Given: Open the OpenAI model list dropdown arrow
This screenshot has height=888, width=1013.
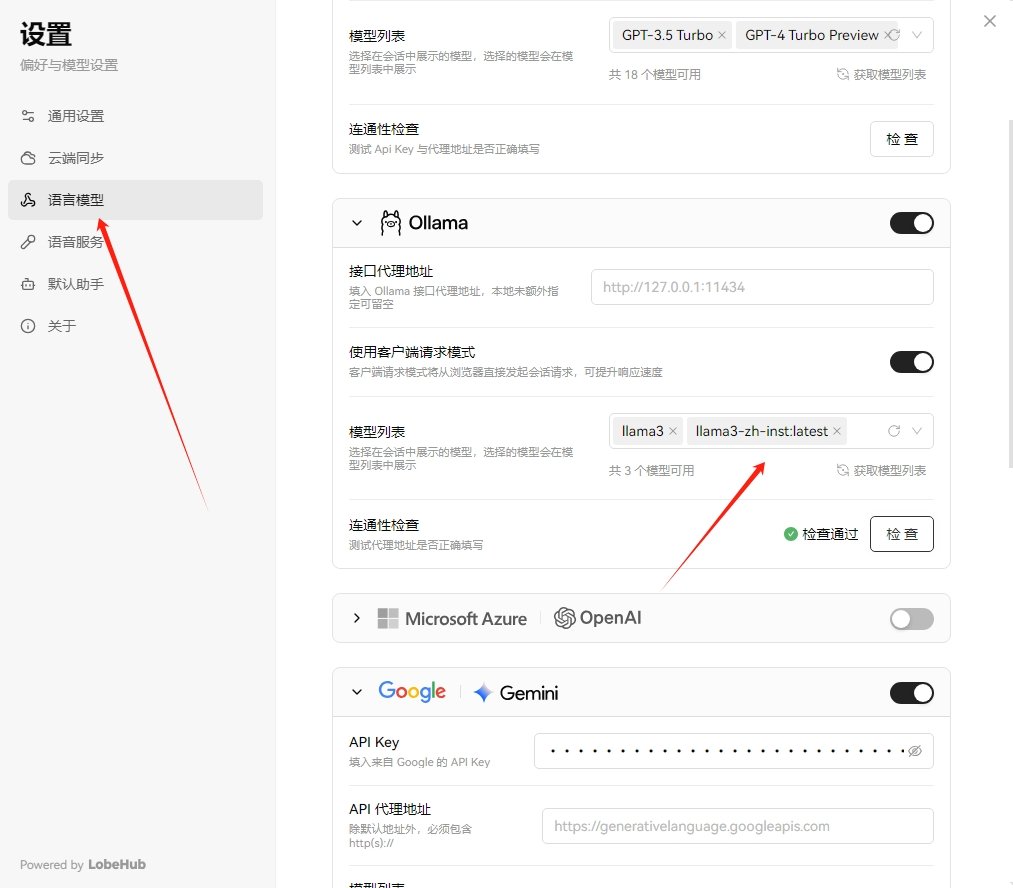Looking at the screenshot, I should 917,35.
